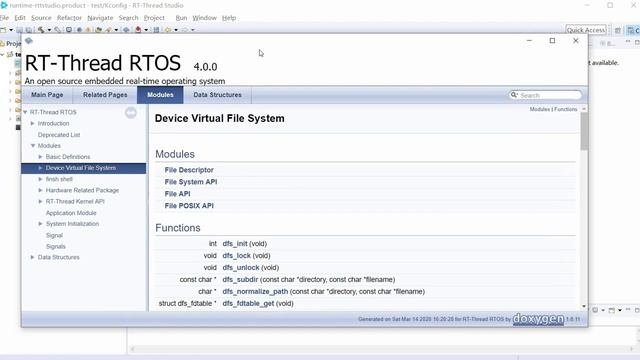Open dropdown arrow next to New icon

tap(11, 30)
